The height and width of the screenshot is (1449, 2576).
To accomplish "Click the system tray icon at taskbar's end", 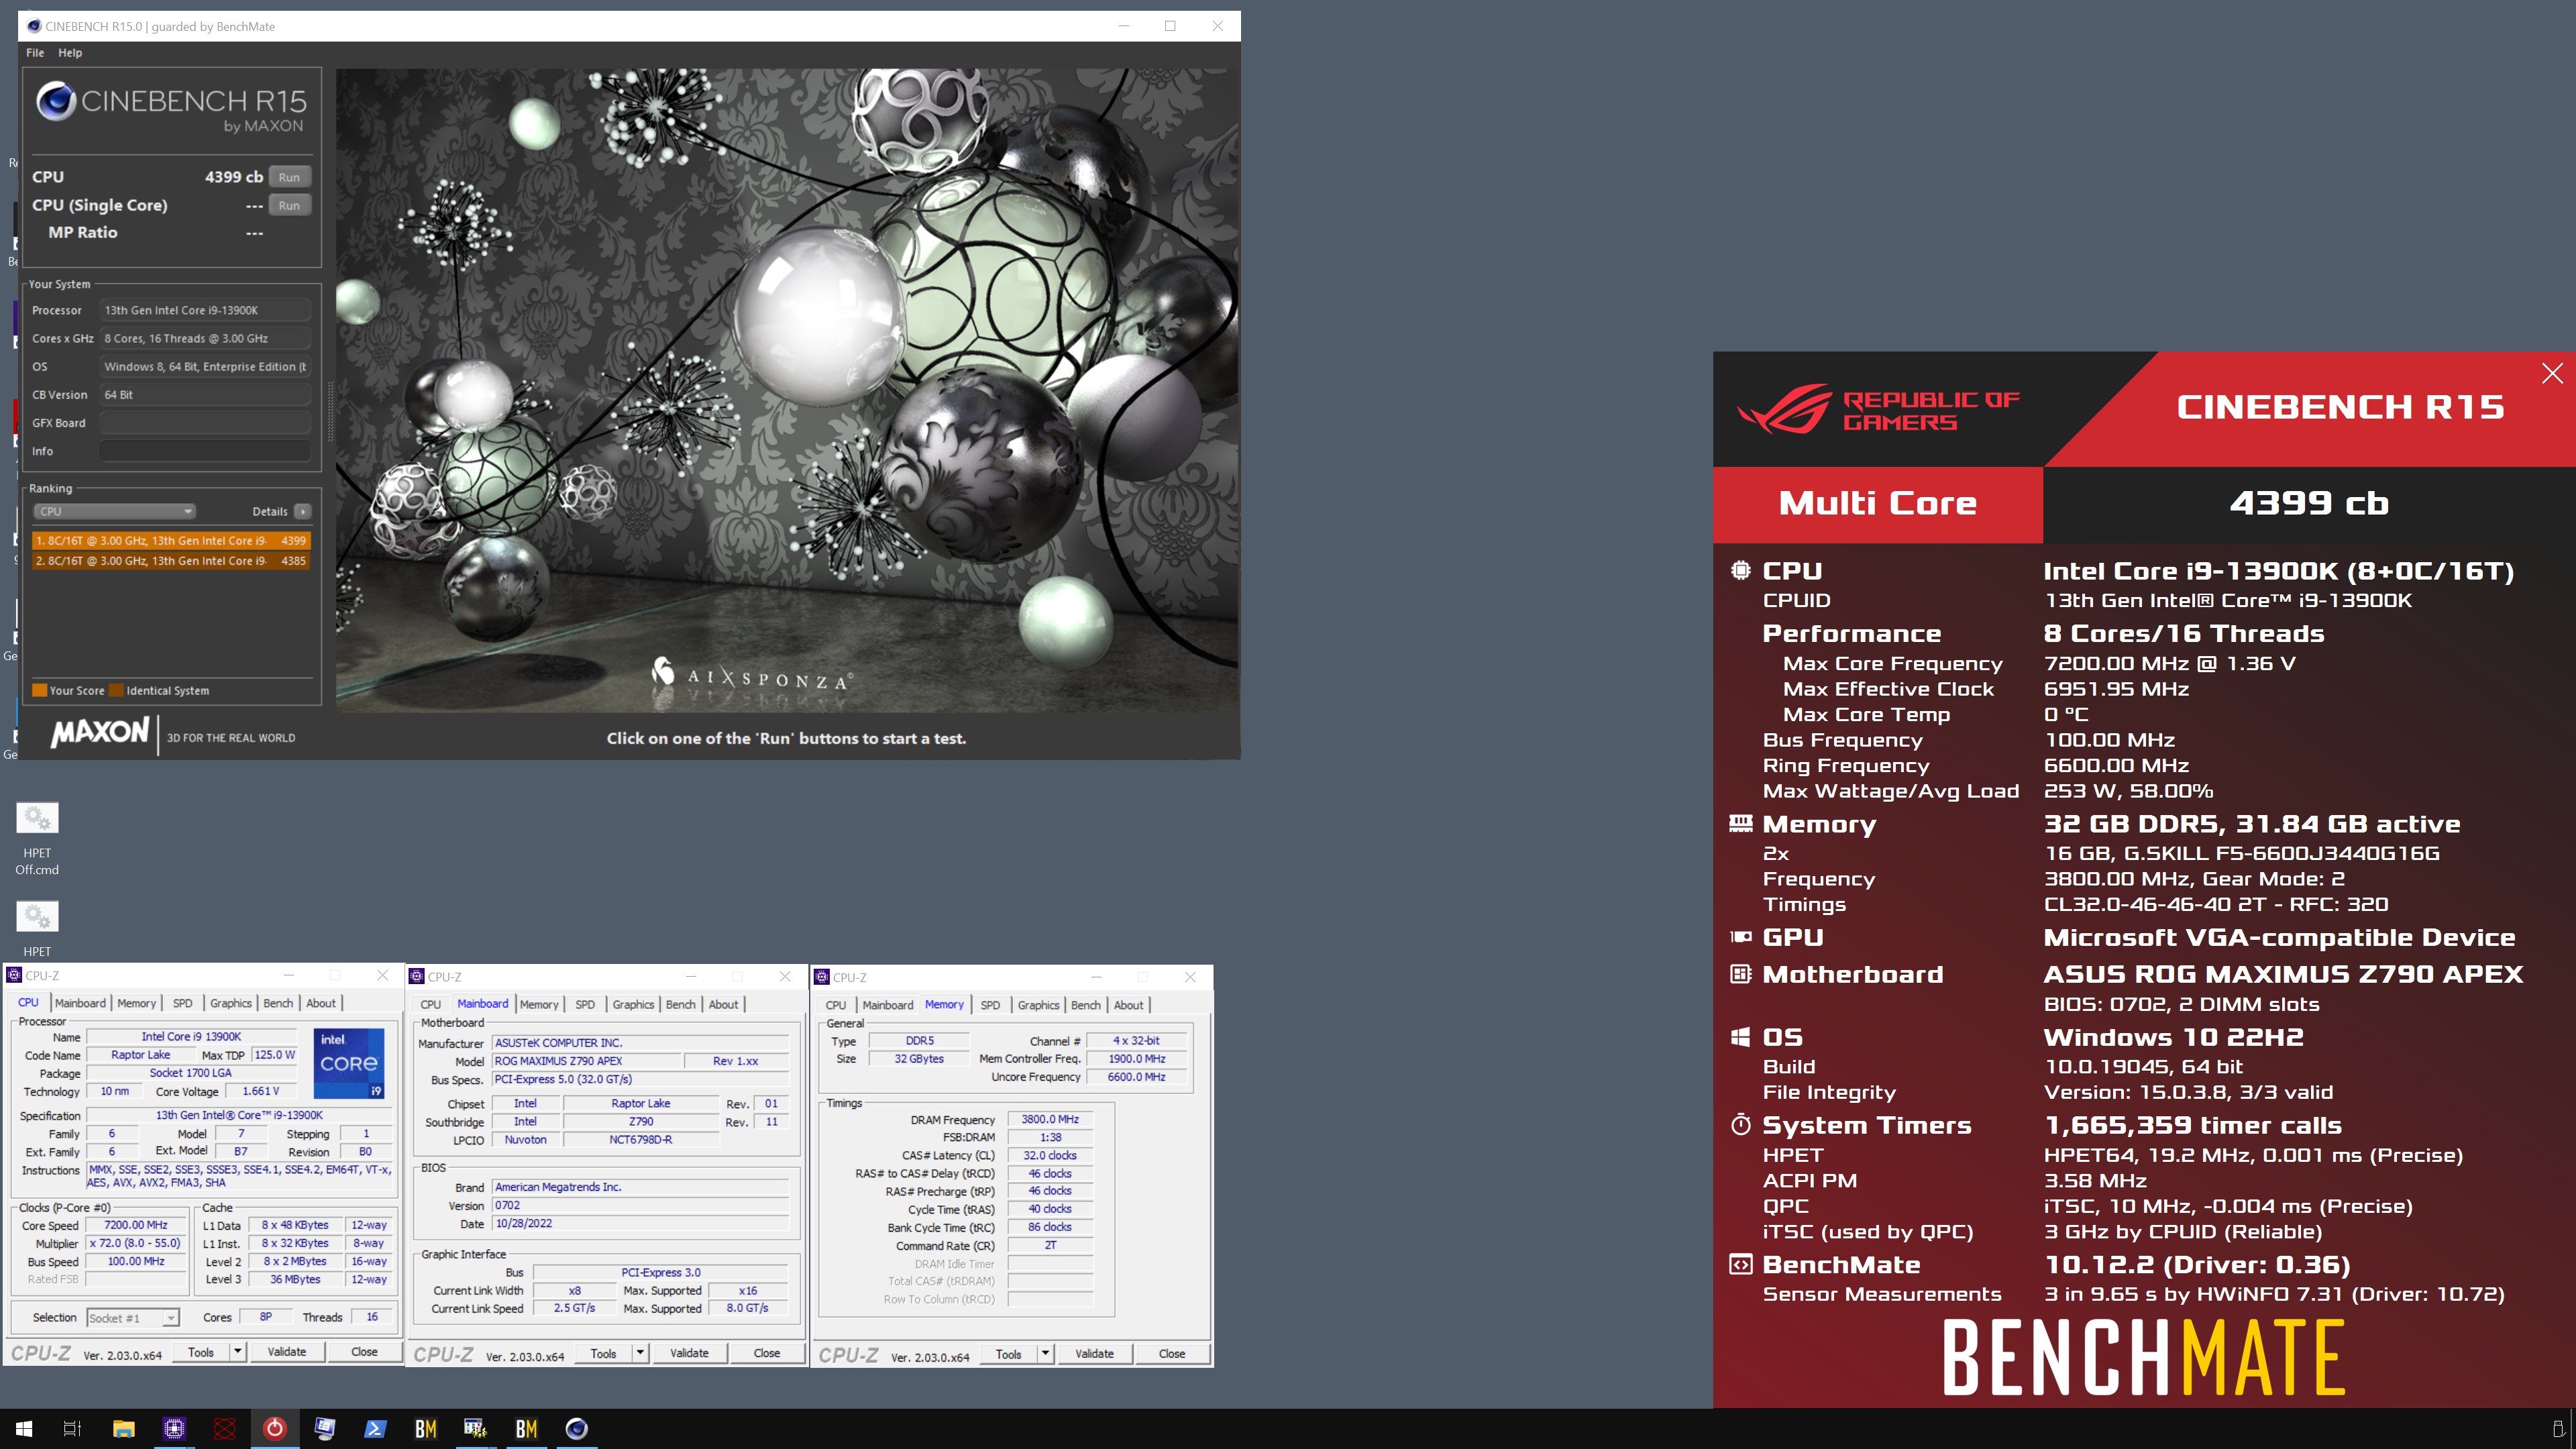I will pos(2558,1428).
